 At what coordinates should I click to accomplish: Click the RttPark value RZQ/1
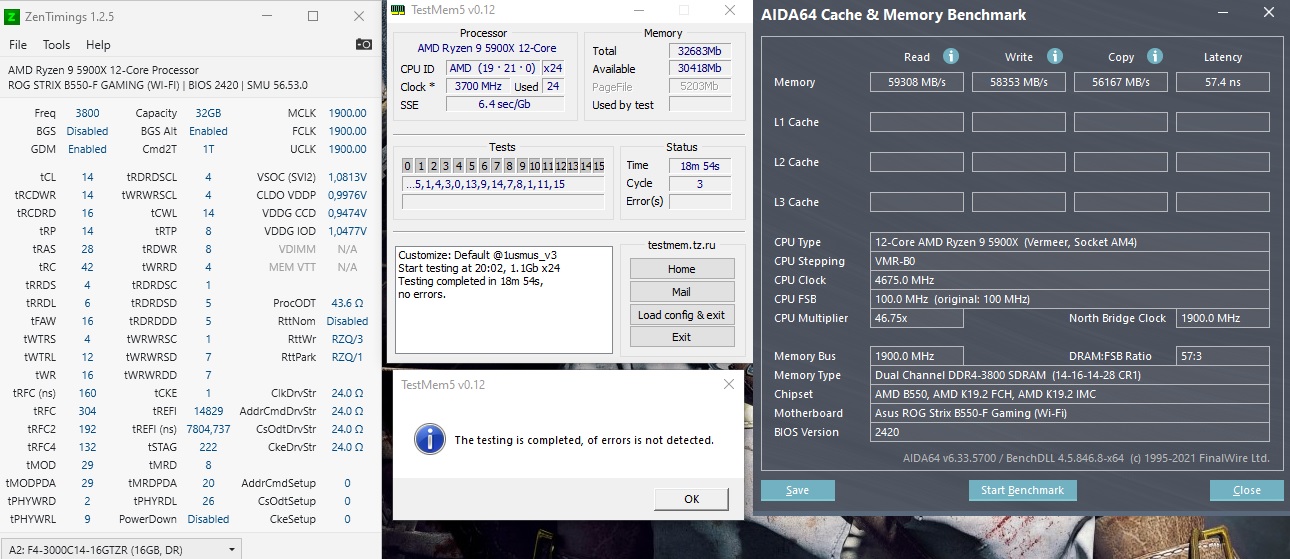[347, 357]
